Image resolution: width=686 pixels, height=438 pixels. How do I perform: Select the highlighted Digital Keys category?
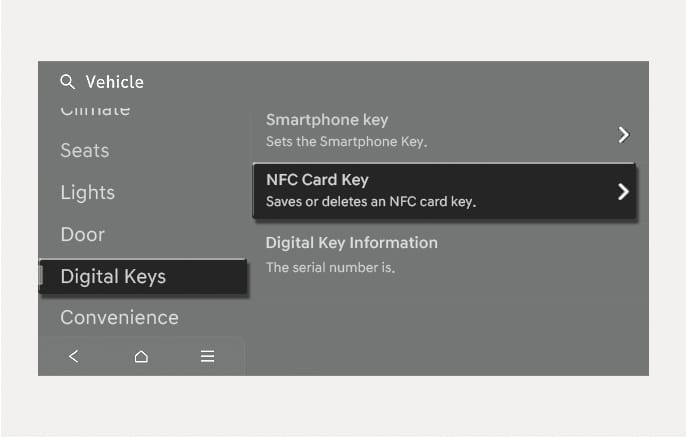pos(113,277)
